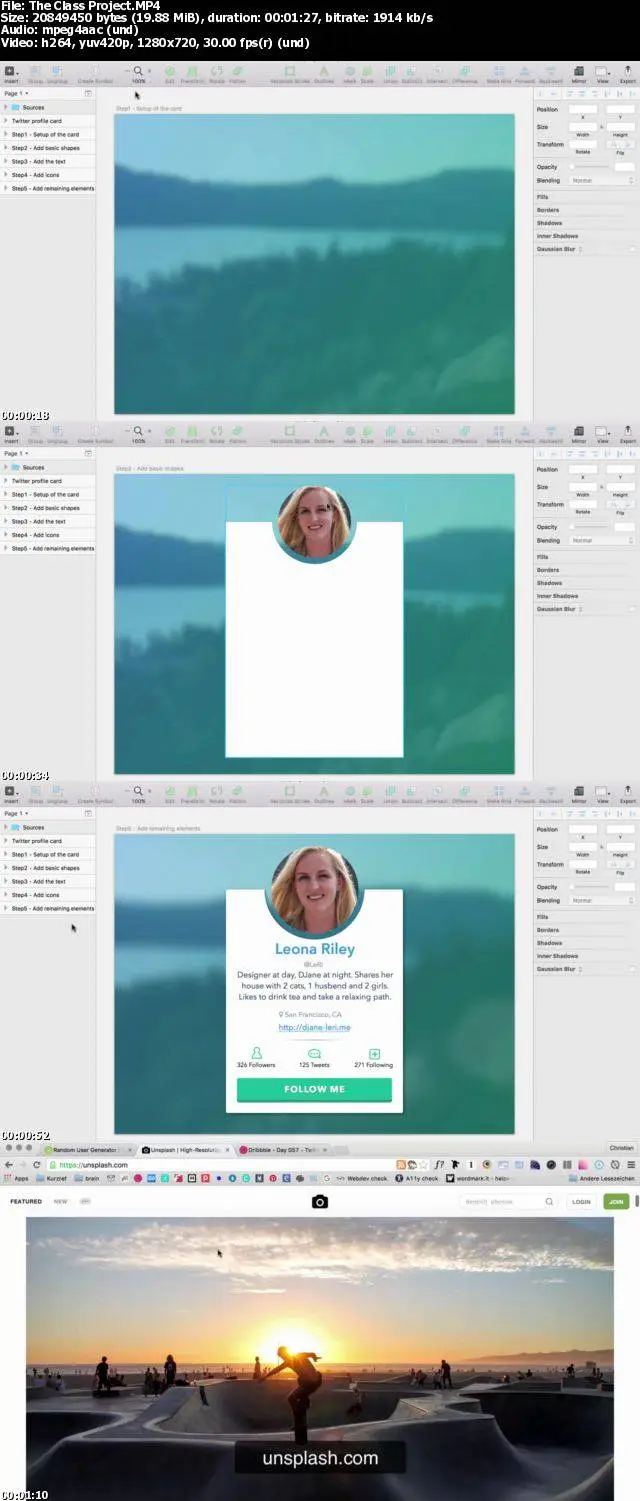
Task: Click the Followers person icon on the profile card
Action: pos(256,1053)
